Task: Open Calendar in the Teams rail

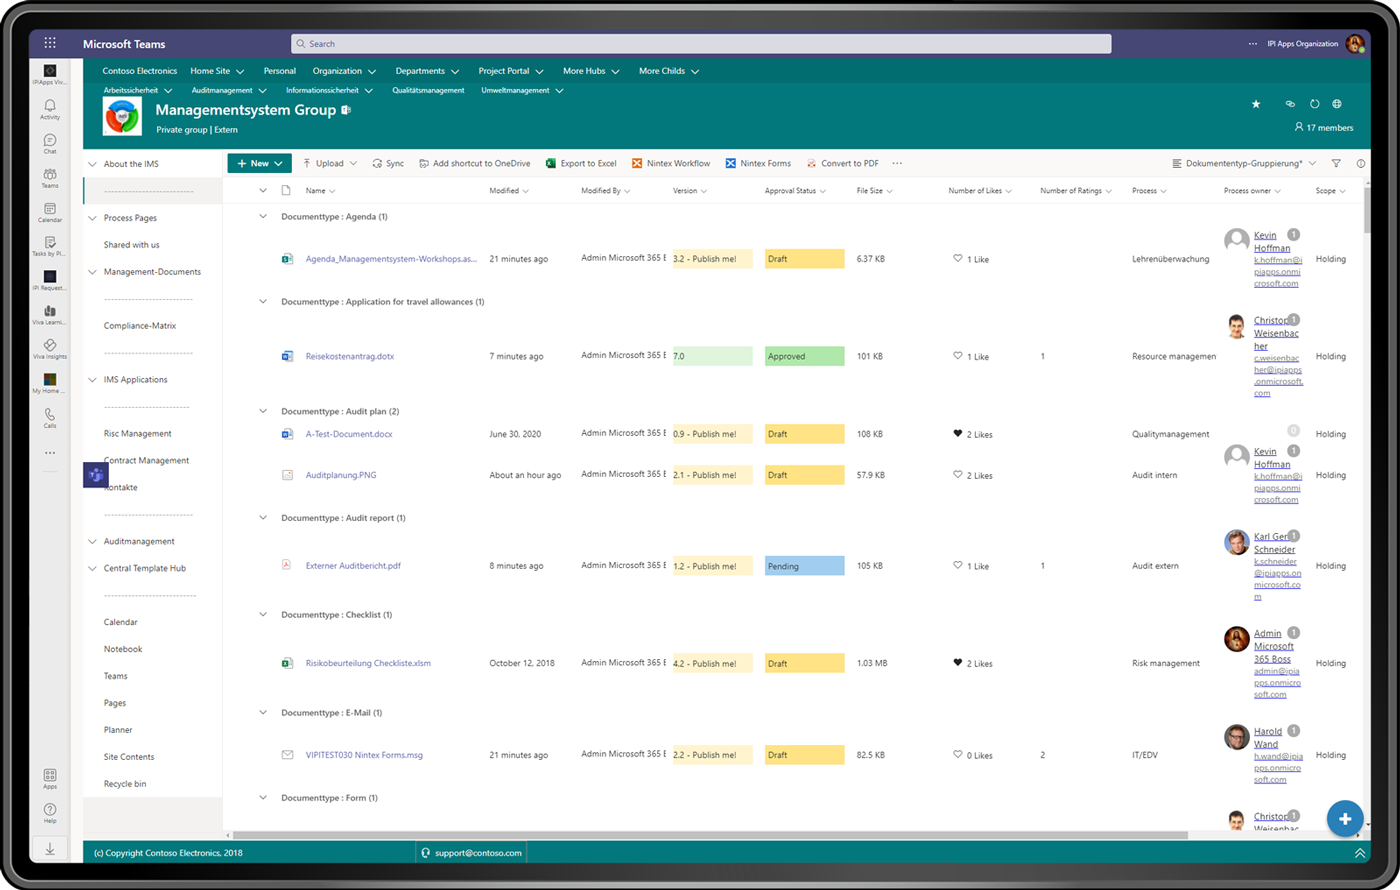Action: pos(50,212)
